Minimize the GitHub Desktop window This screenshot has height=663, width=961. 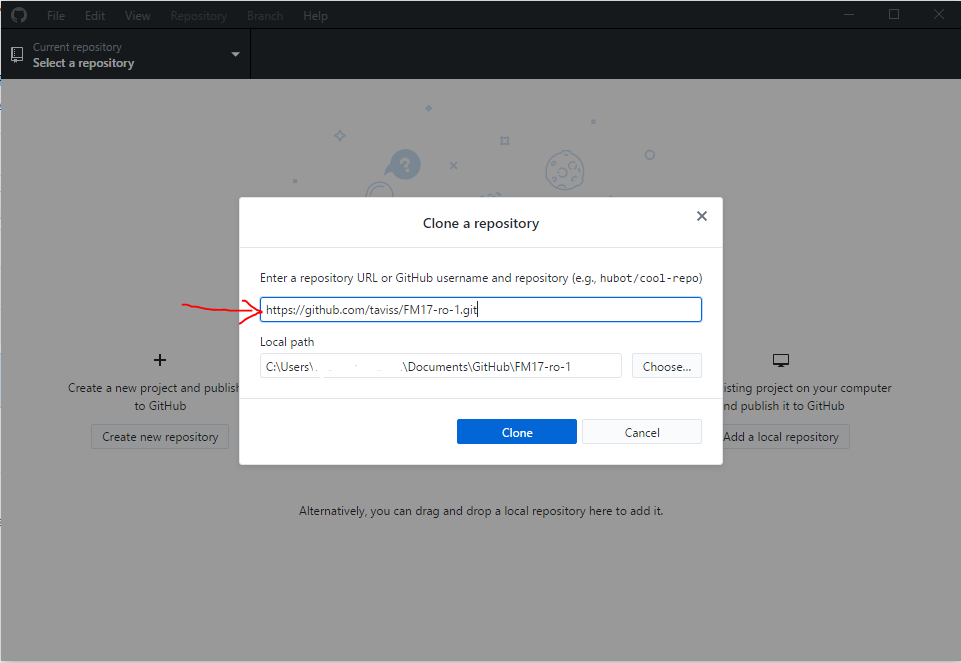click(849, 14)
